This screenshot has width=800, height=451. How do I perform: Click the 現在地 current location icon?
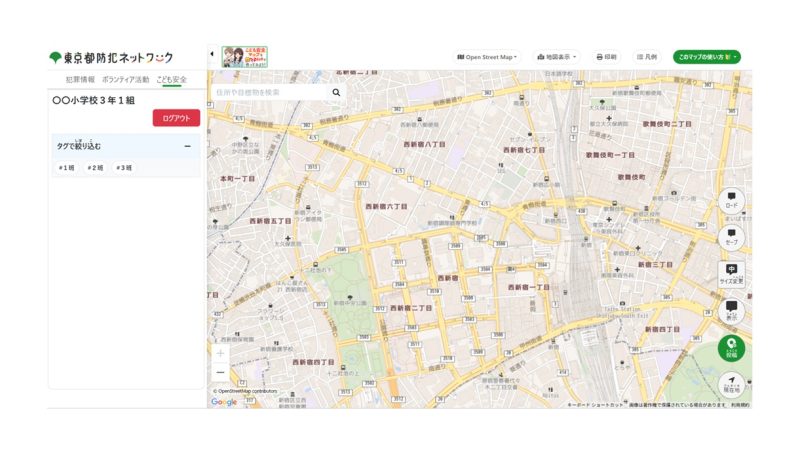731,384
